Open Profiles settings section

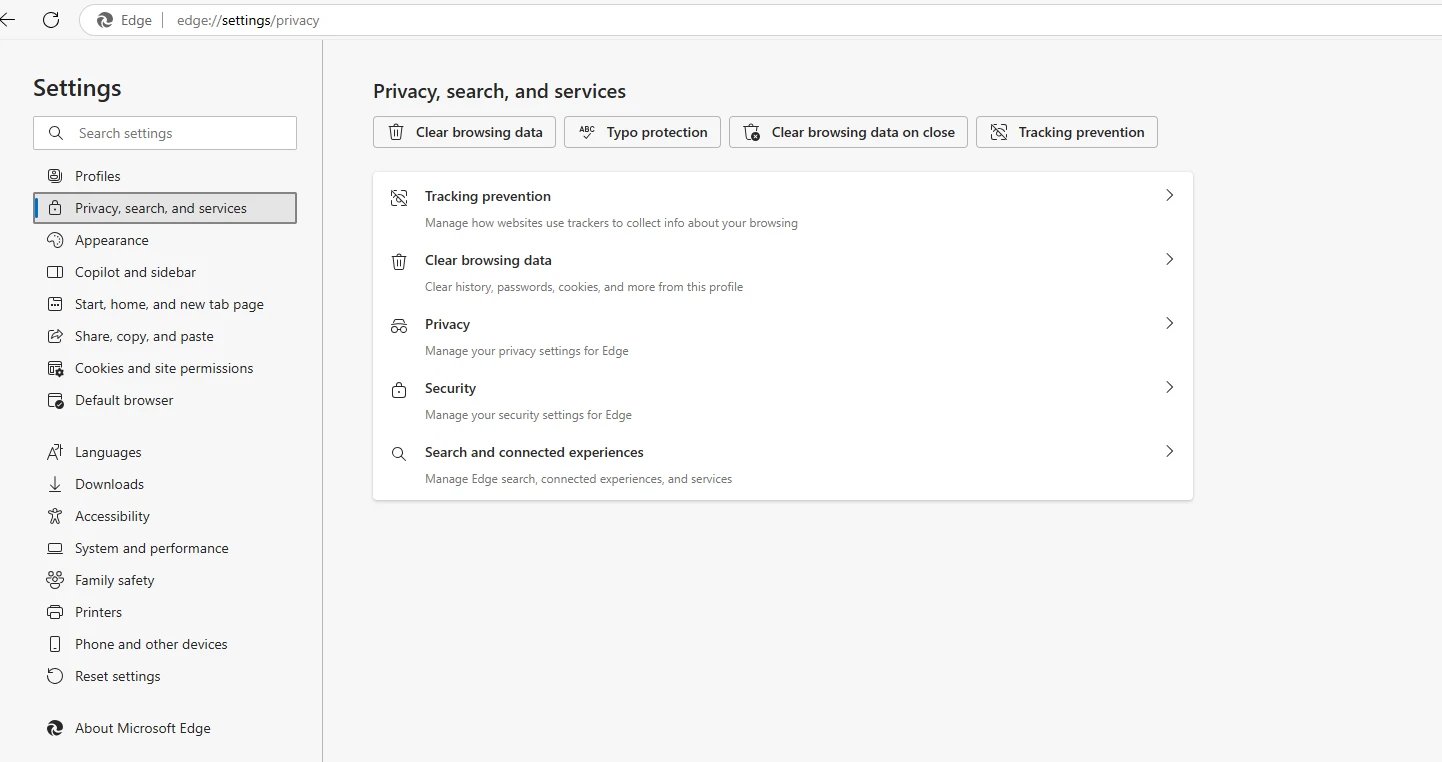[x=165, y=176]
